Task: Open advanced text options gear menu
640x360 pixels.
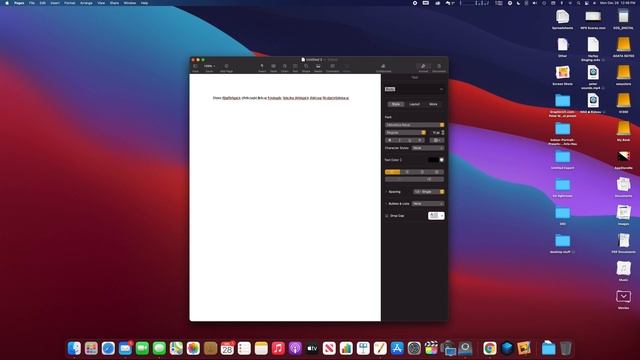Action: (x=437, y=140)
